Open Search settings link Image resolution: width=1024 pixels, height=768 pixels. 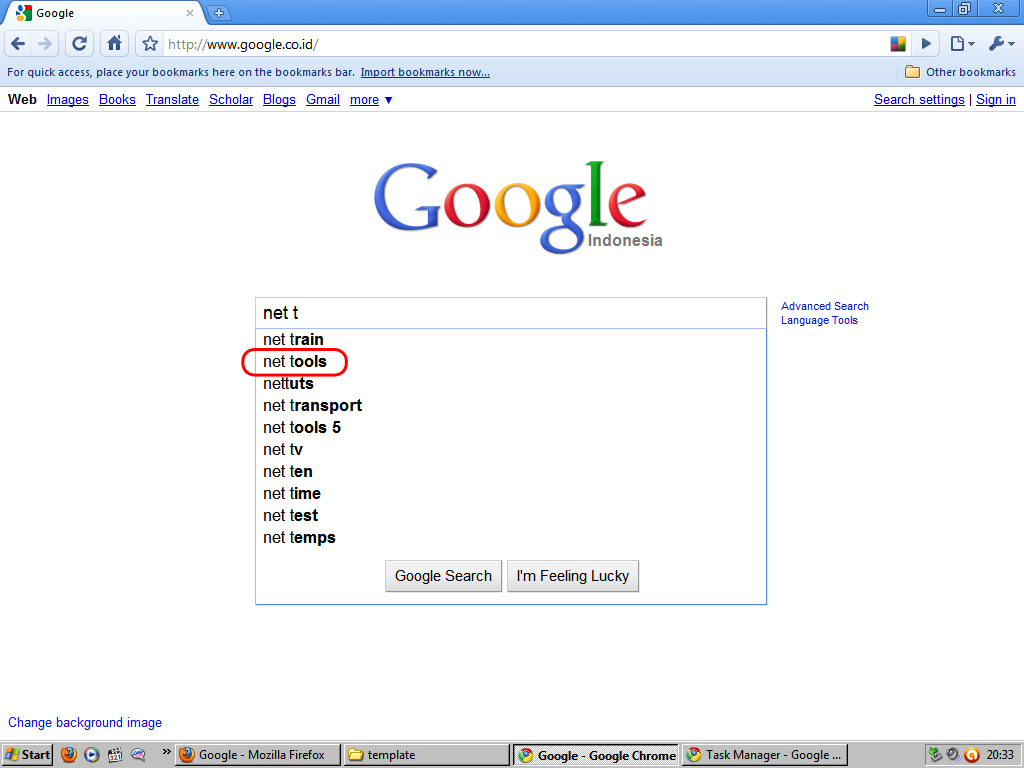pos(919,99)
